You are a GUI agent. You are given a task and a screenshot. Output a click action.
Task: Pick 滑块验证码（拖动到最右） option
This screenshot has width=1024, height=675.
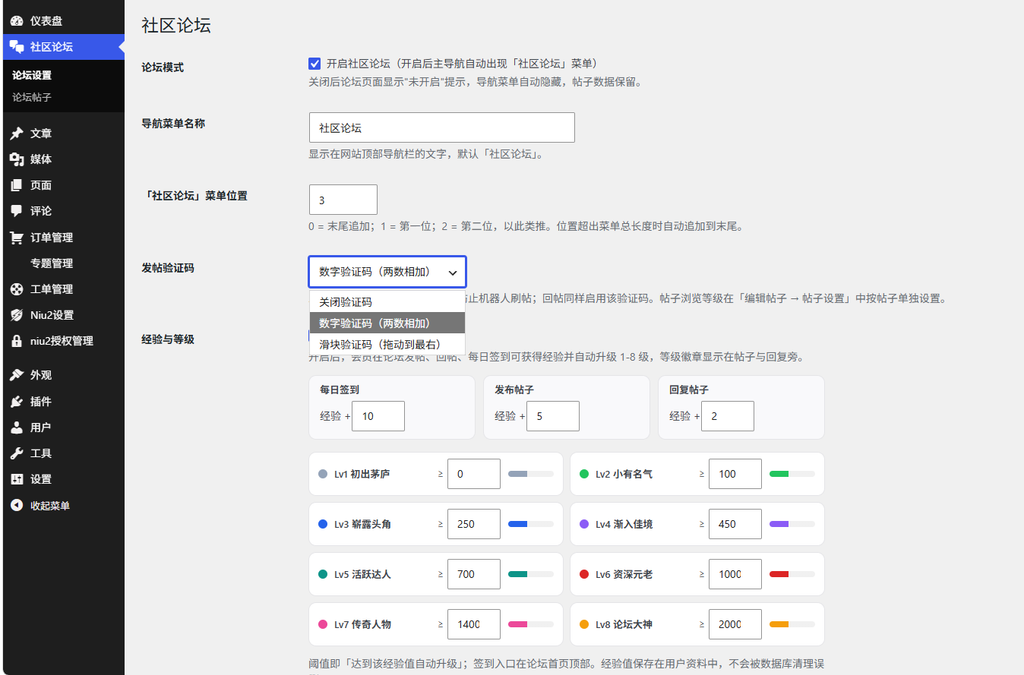[387, 344]
